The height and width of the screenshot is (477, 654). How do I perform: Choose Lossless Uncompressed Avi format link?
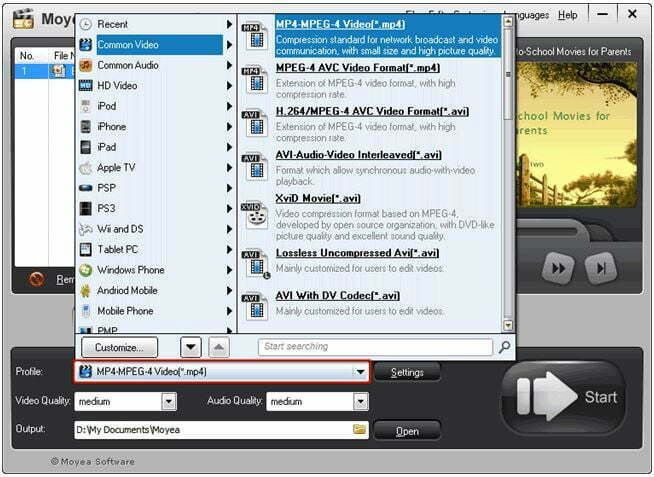point(357,253)
